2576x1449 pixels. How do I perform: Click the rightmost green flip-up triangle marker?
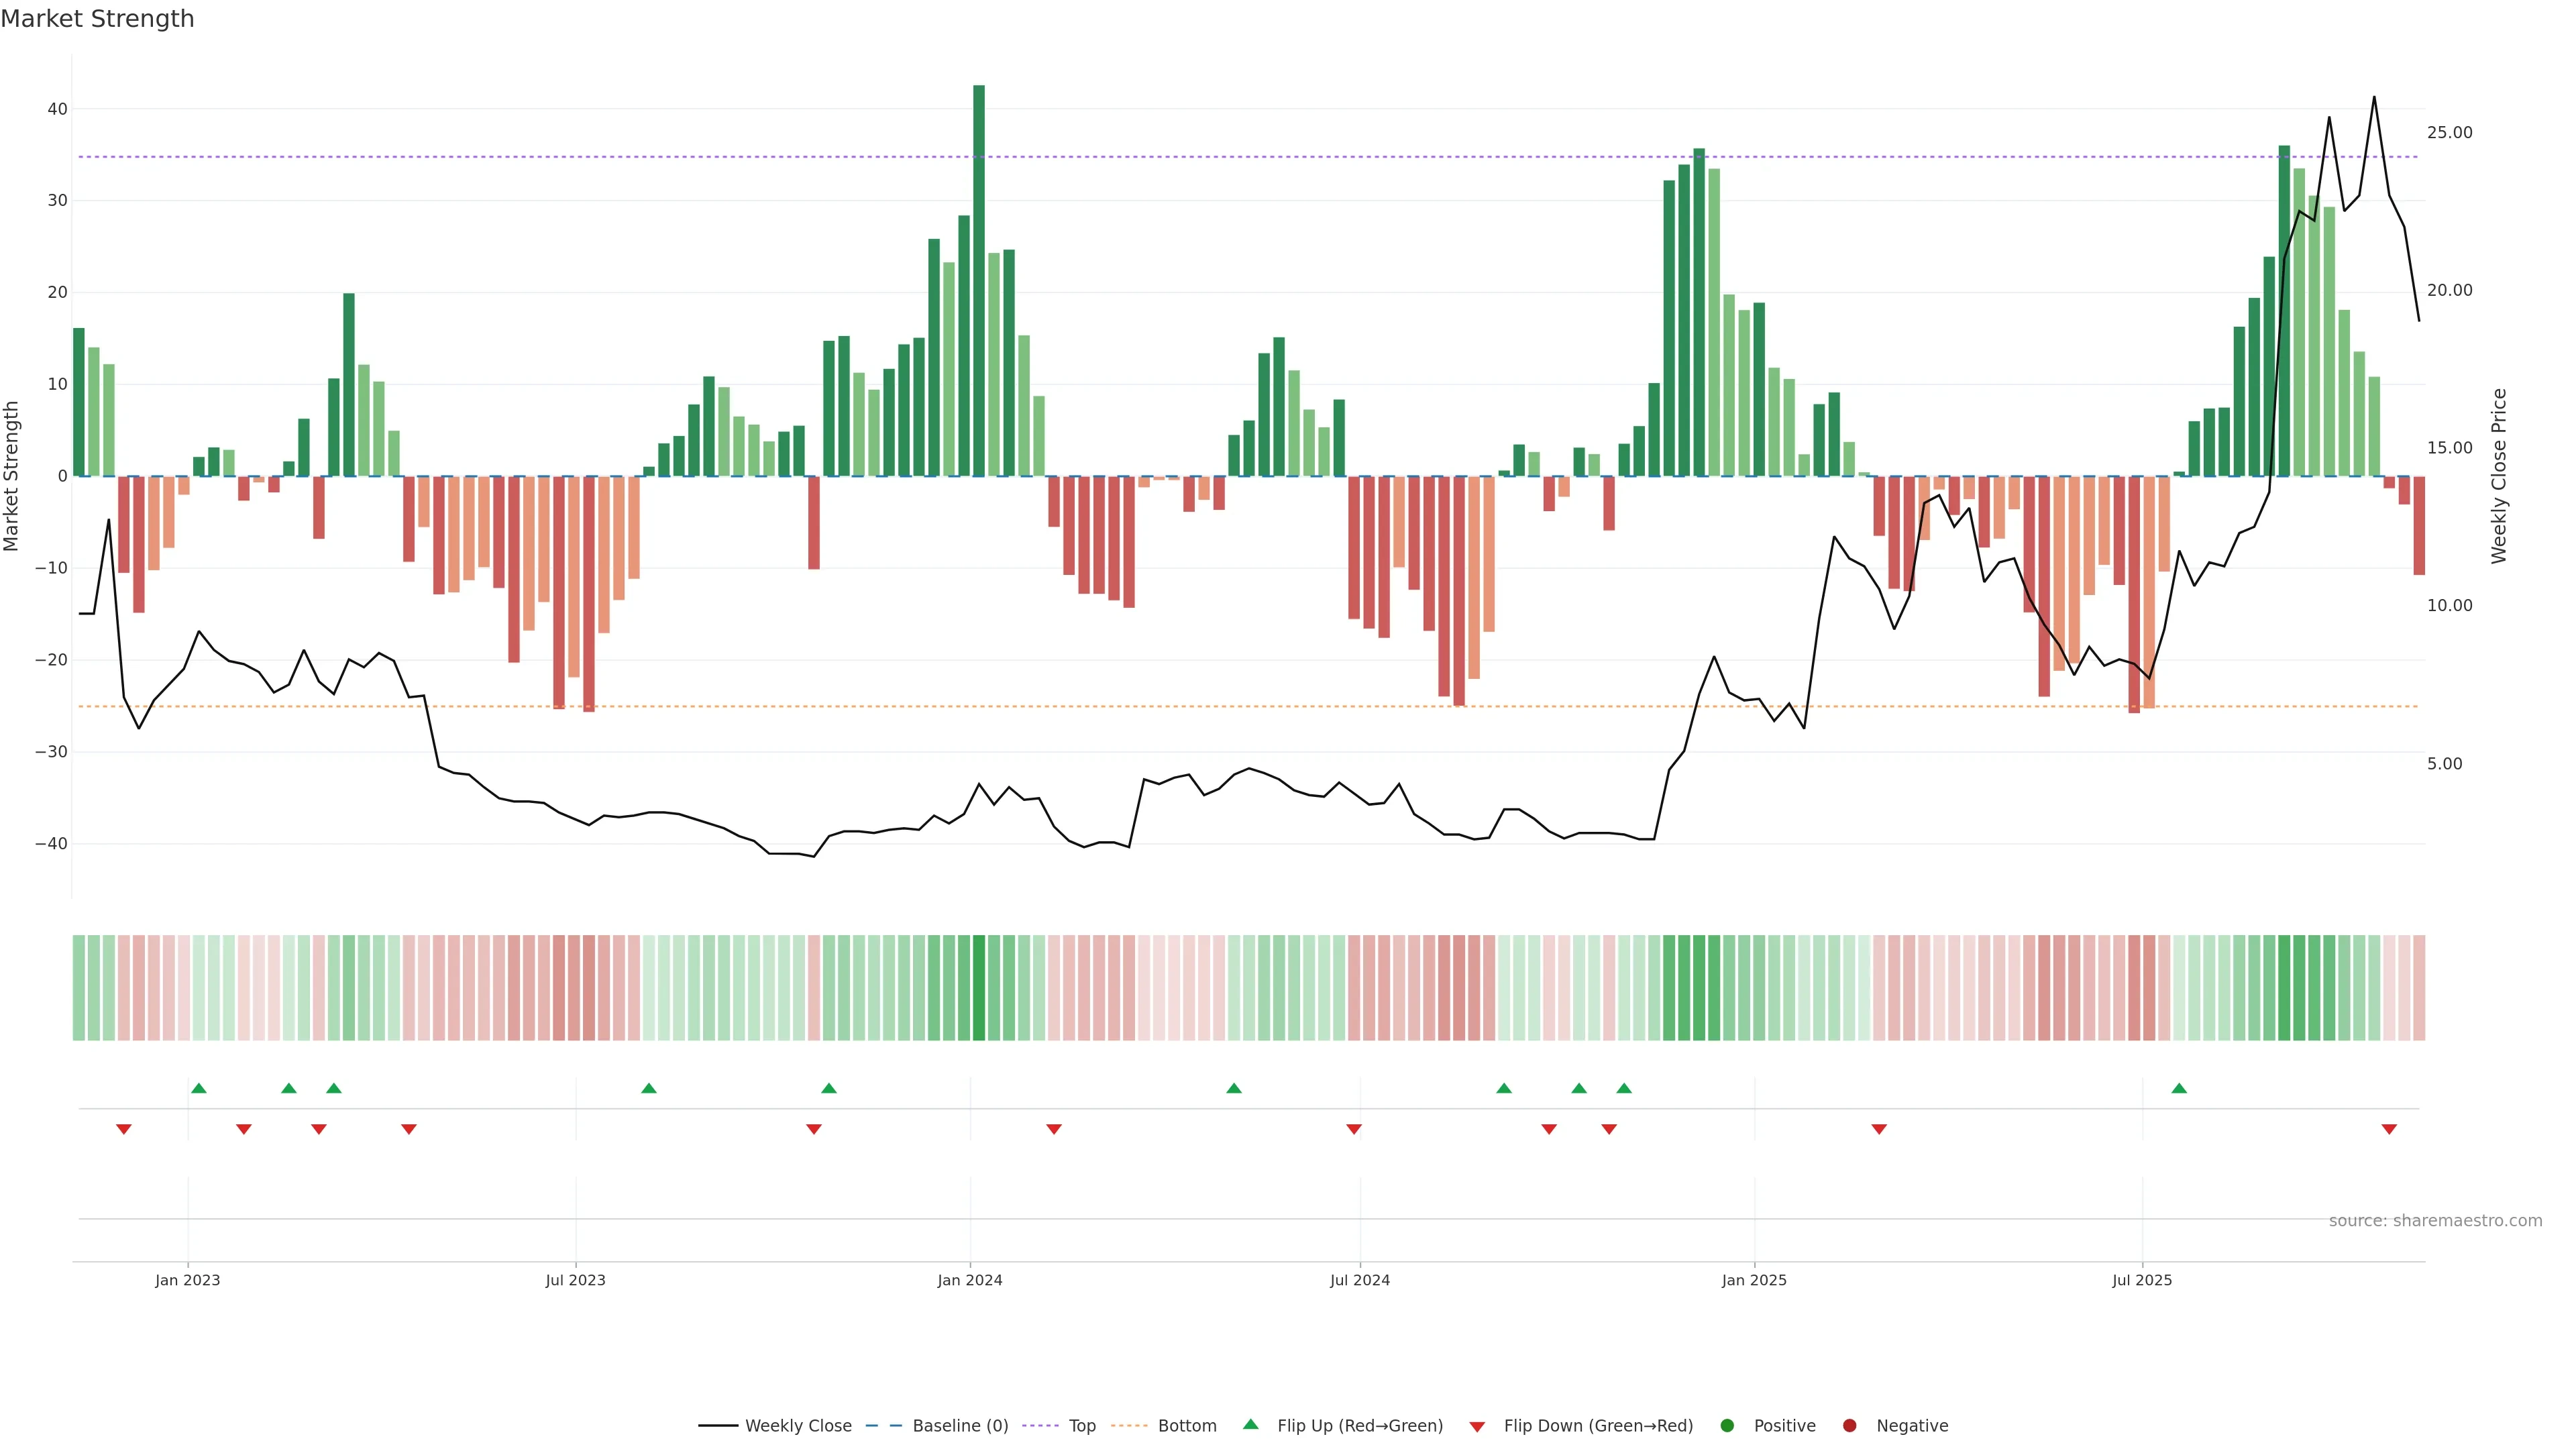click(2179, 1088)
